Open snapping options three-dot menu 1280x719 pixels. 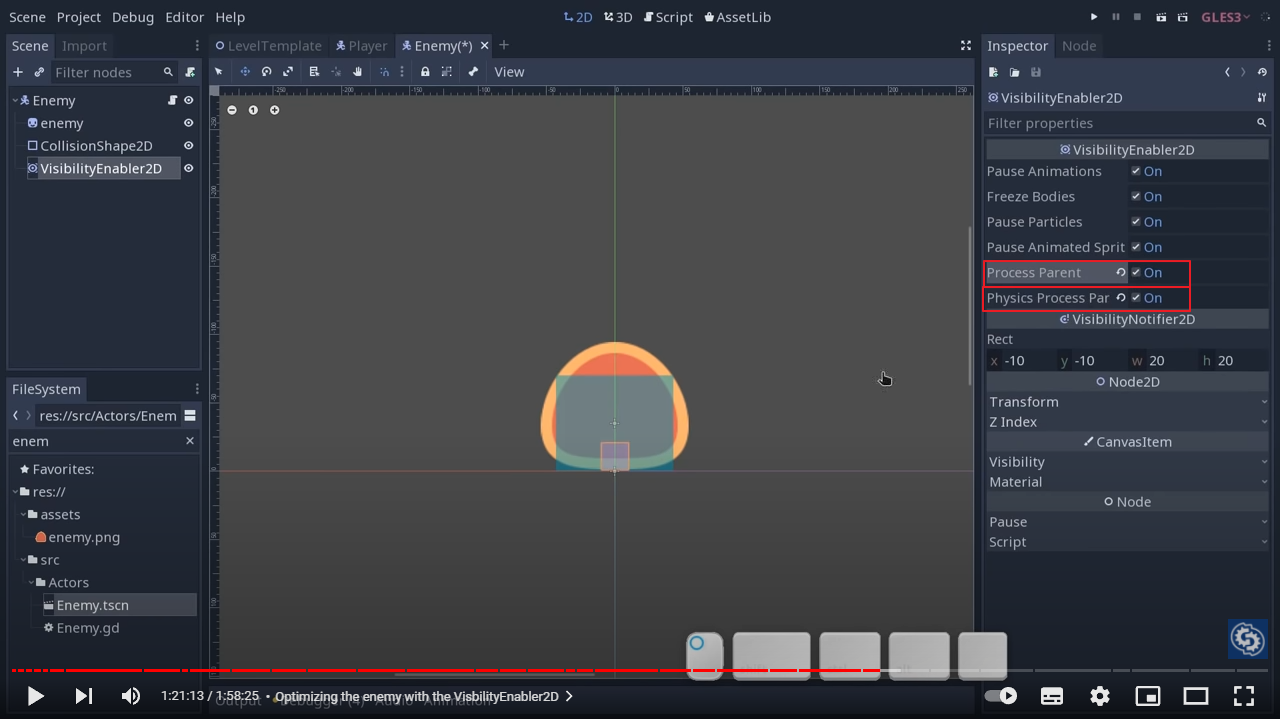tap(404, 72)
